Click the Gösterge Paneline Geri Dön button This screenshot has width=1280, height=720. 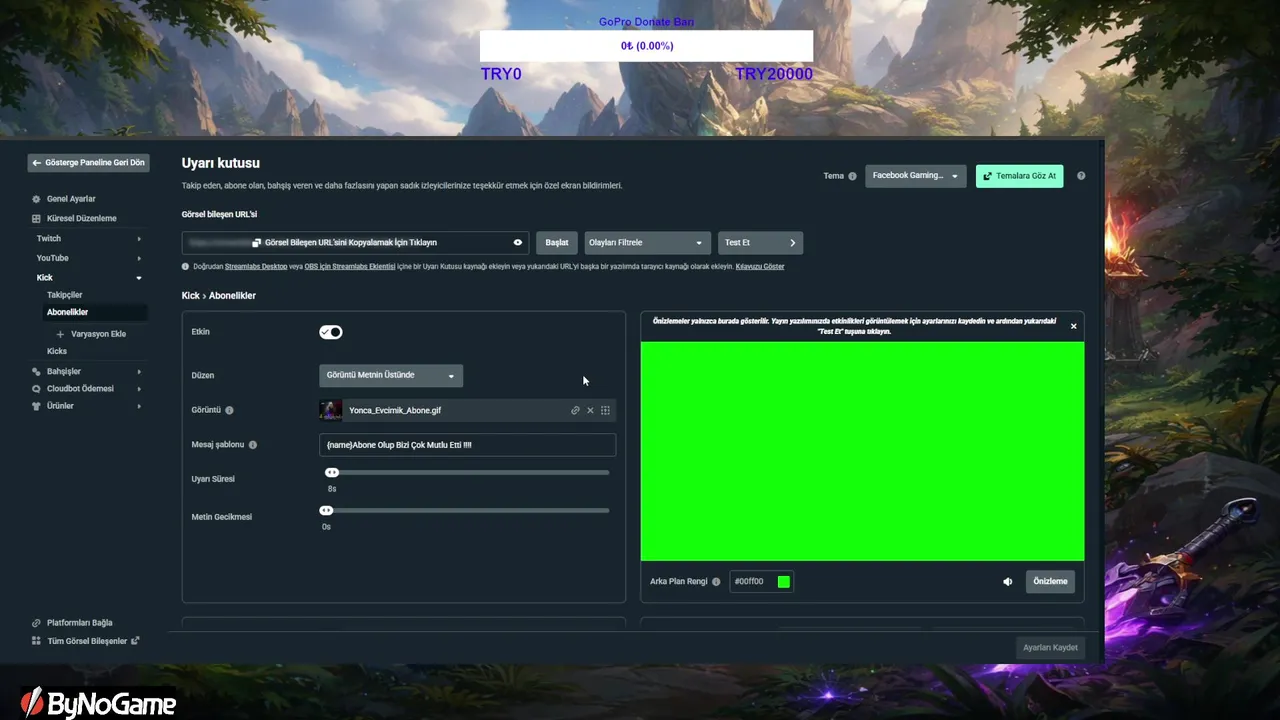coord(88,162)
